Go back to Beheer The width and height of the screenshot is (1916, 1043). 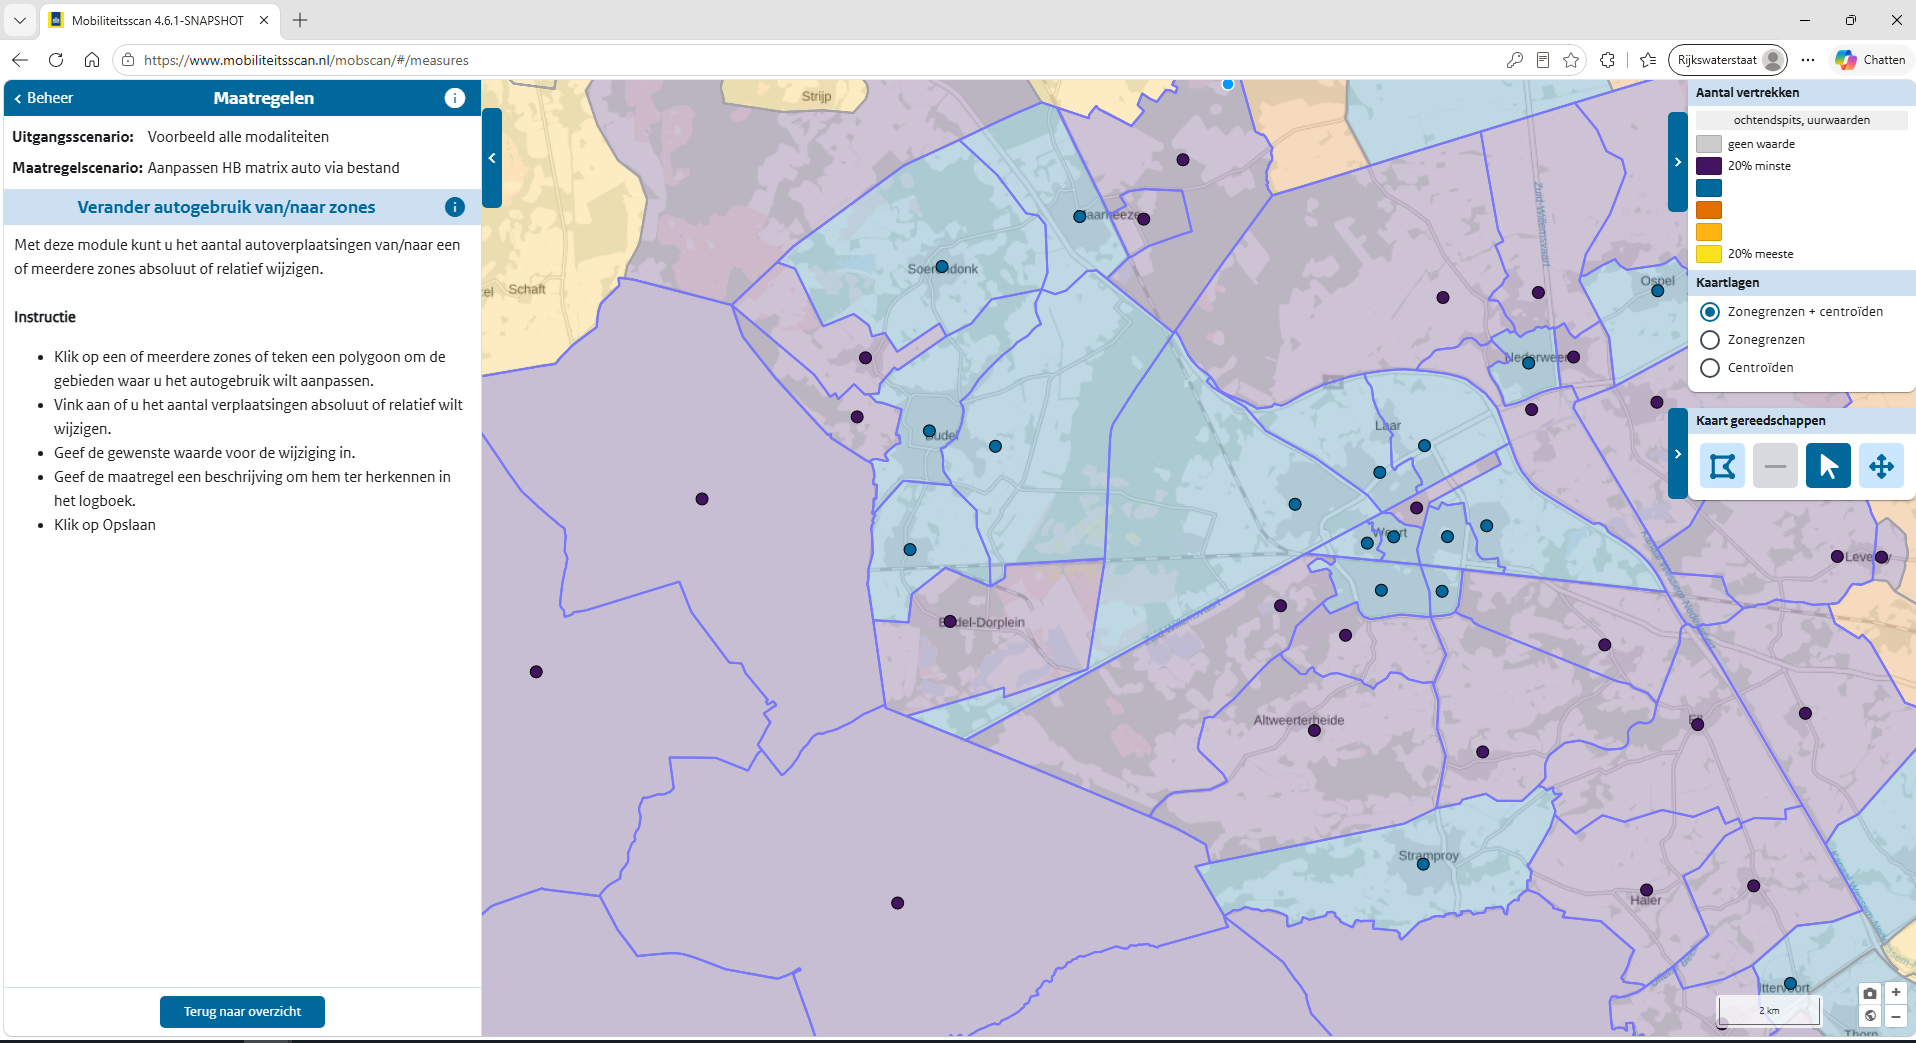click(43, 98)
